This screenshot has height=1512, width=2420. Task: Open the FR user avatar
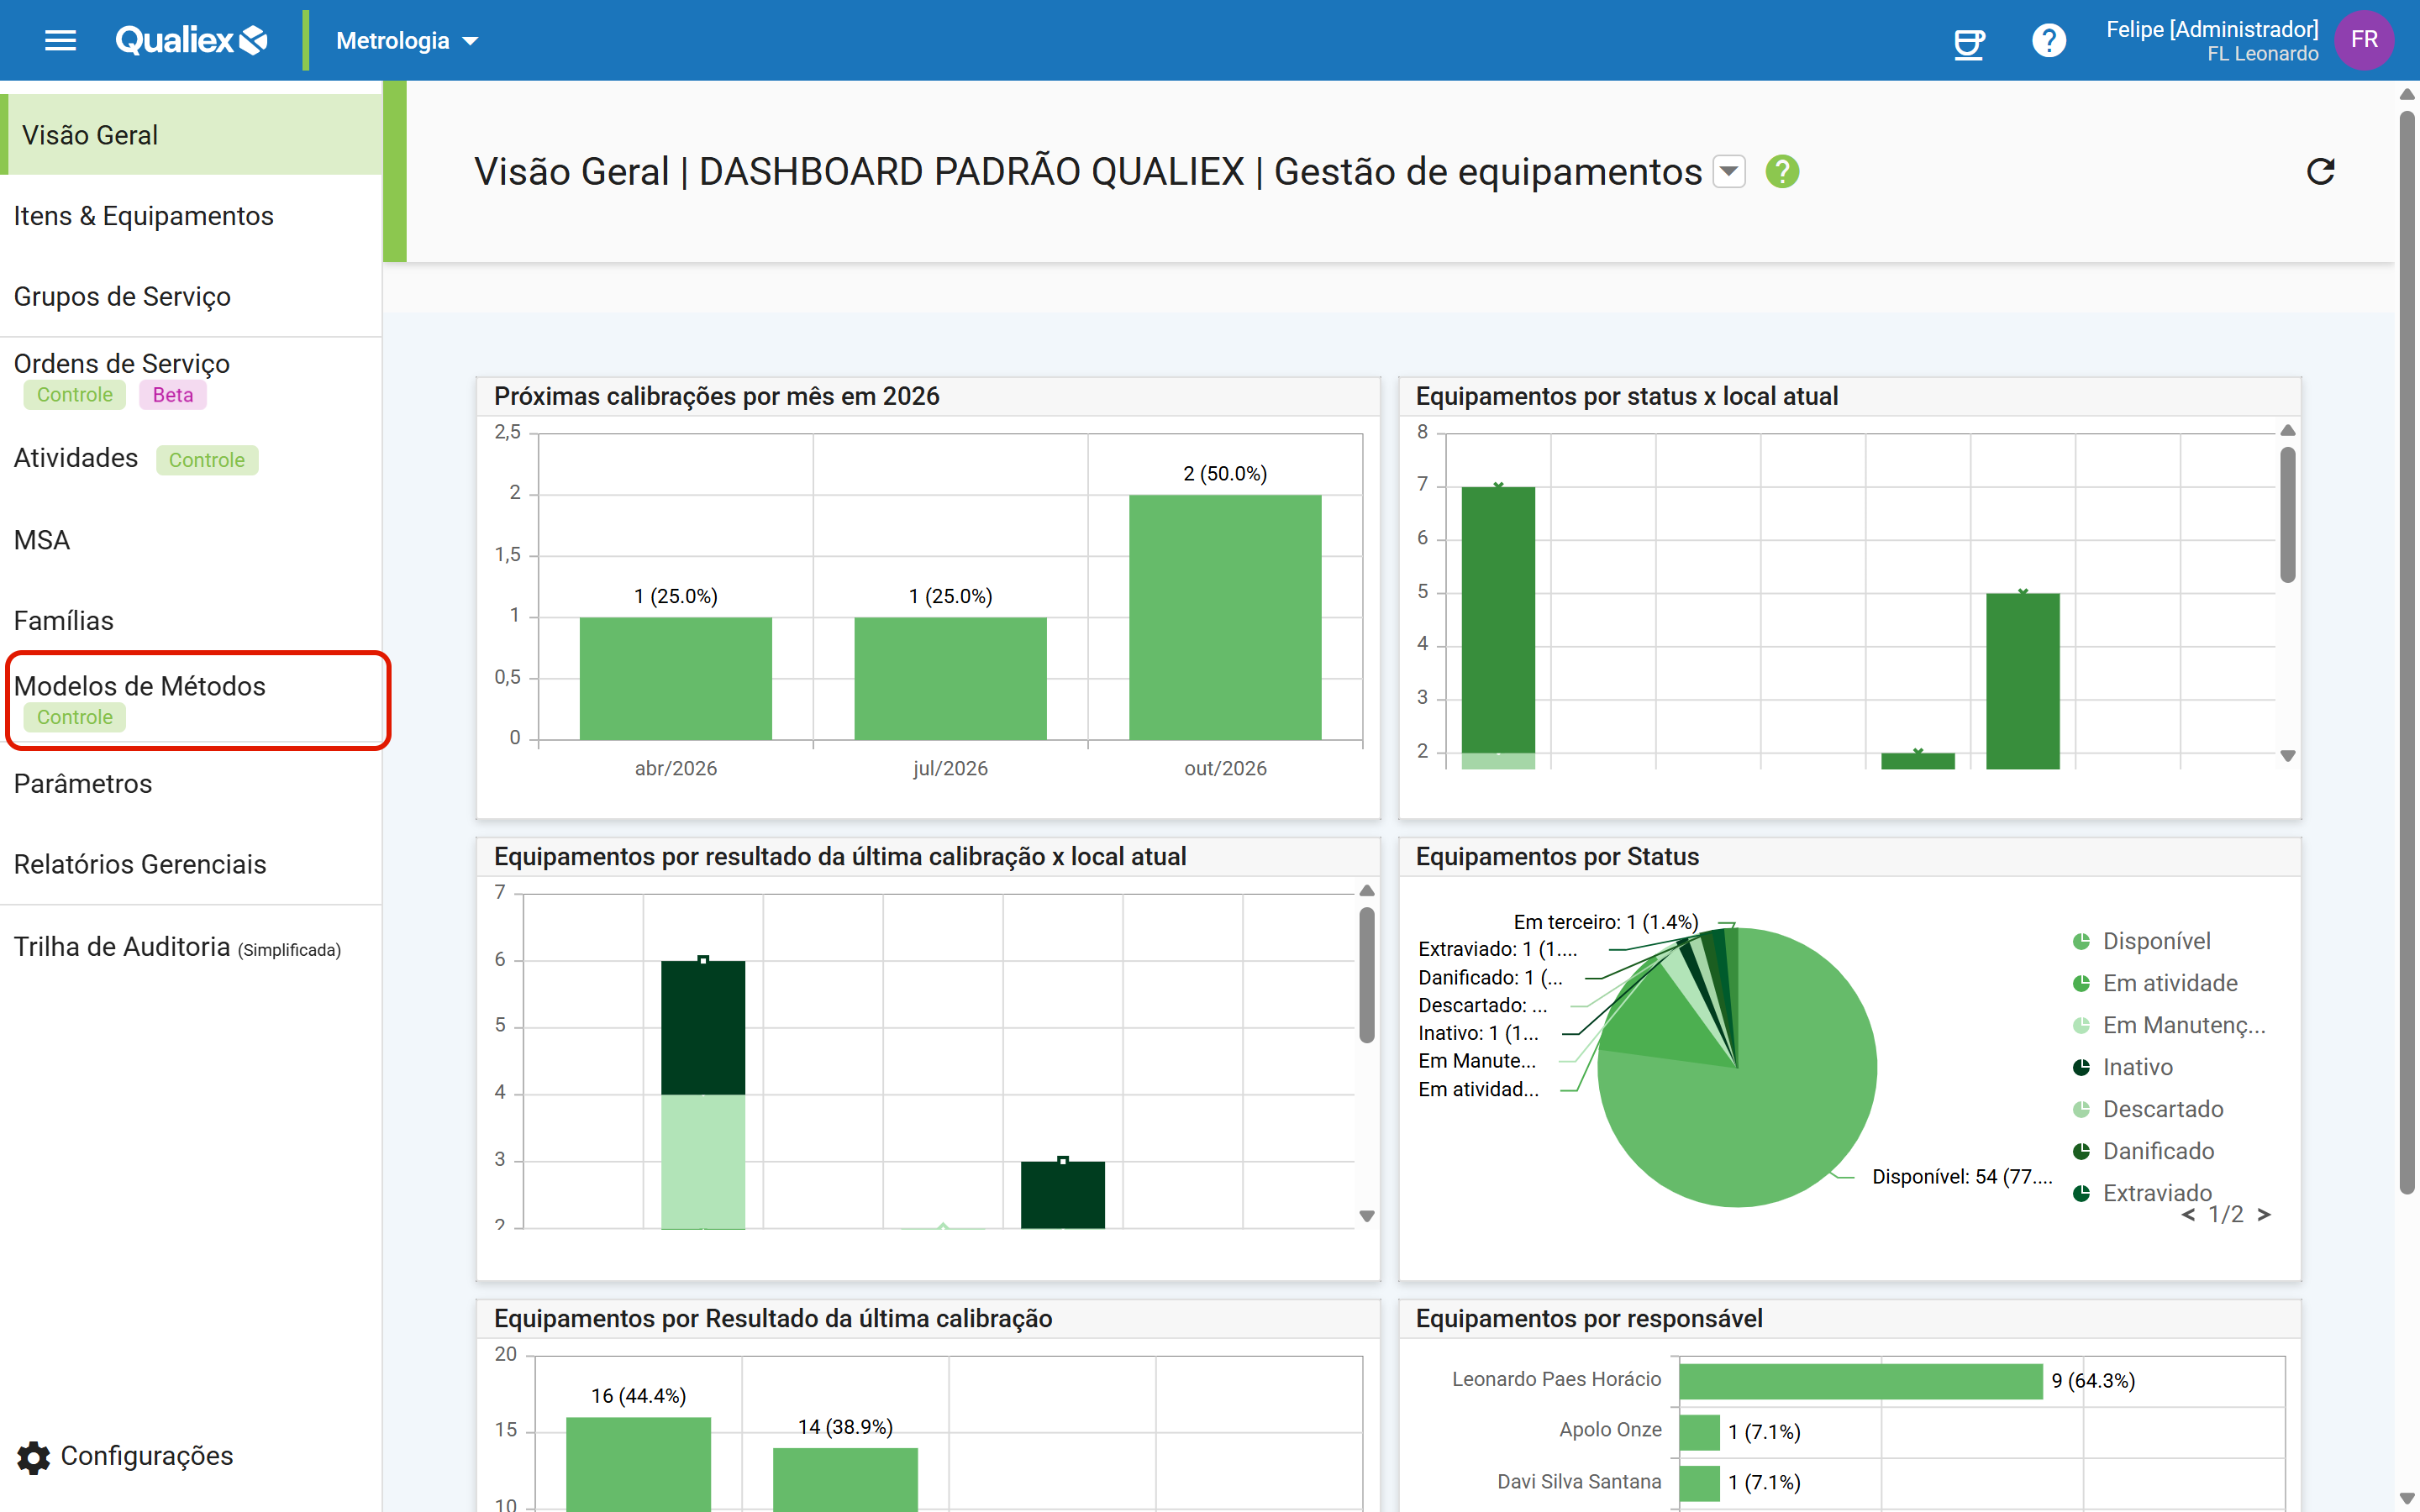coord(2364,40)
